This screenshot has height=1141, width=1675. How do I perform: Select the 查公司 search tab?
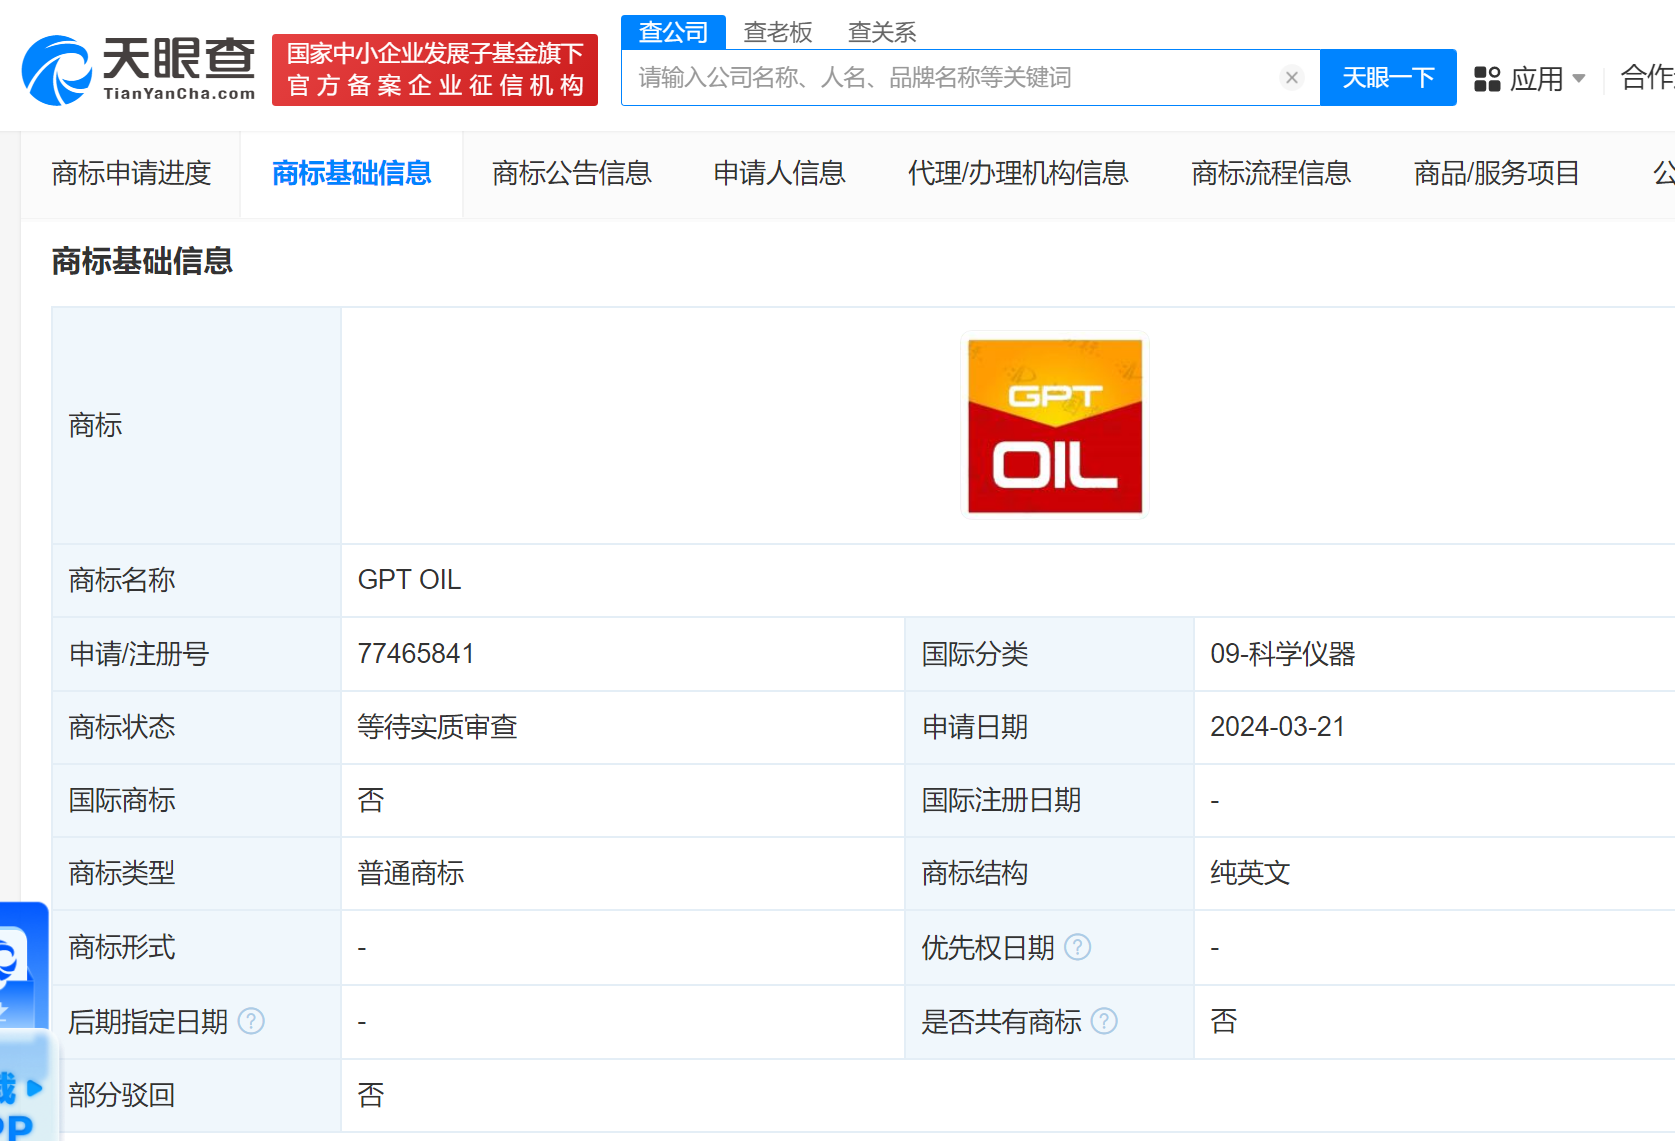click(x=673, y=32)
